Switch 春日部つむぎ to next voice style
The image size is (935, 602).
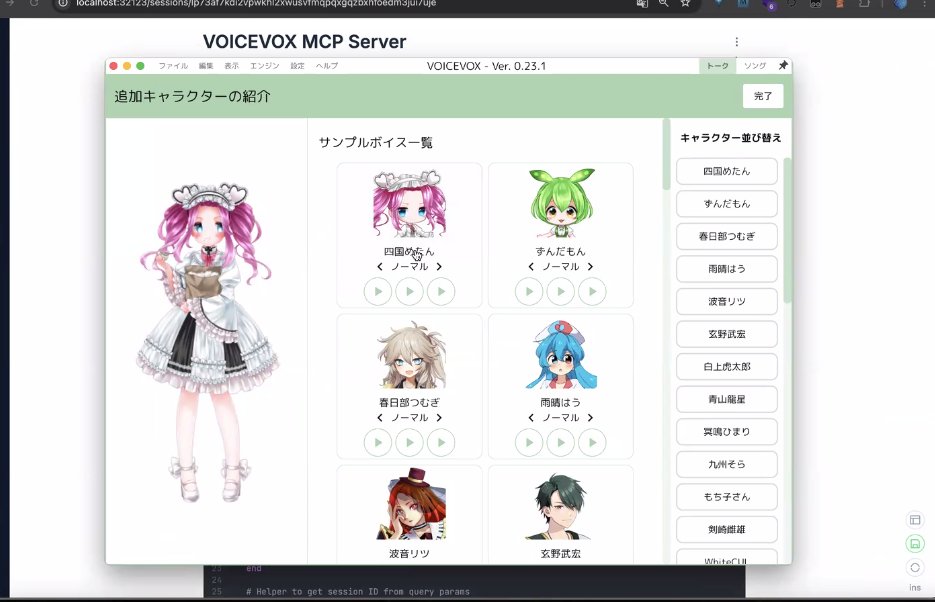pyautogui.click(x=439, y=418)
